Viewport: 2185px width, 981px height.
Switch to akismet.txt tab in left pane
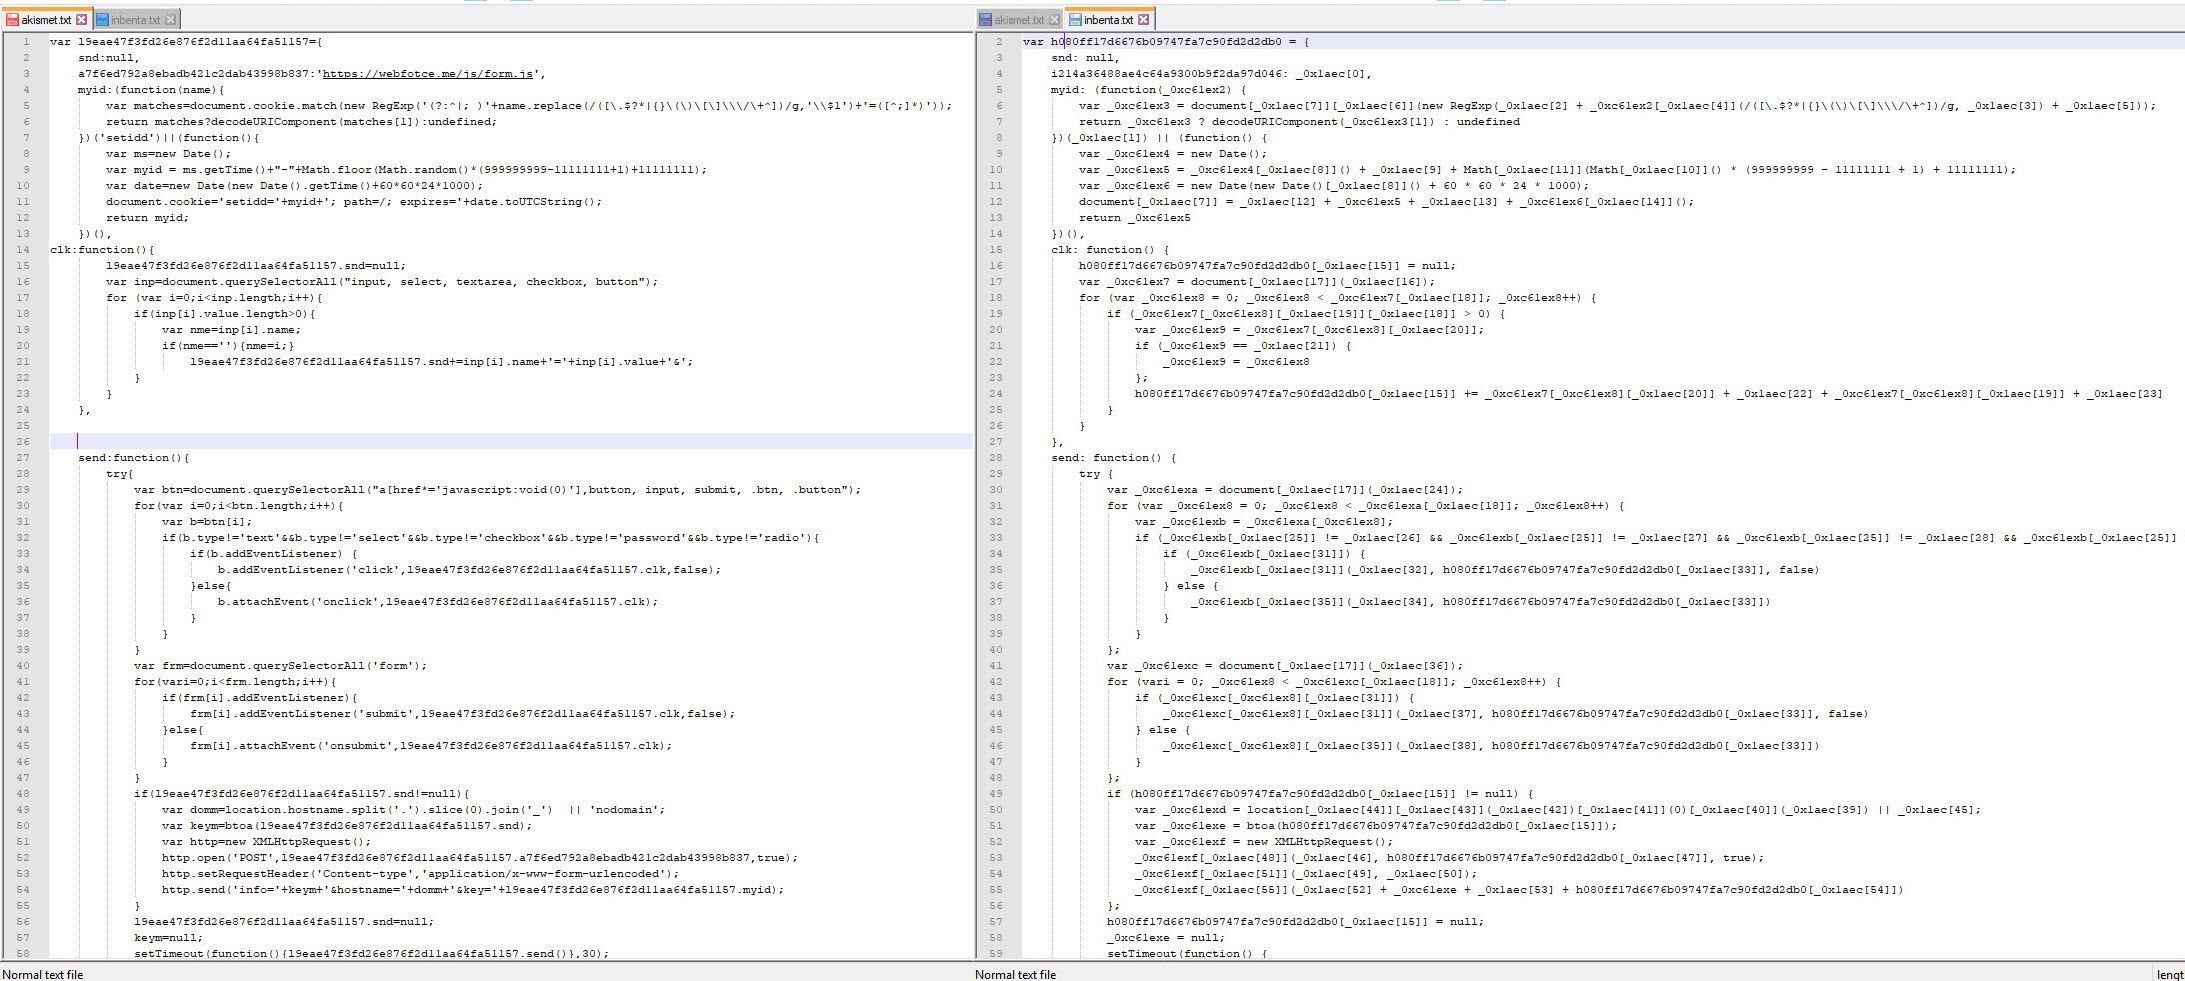45,20
